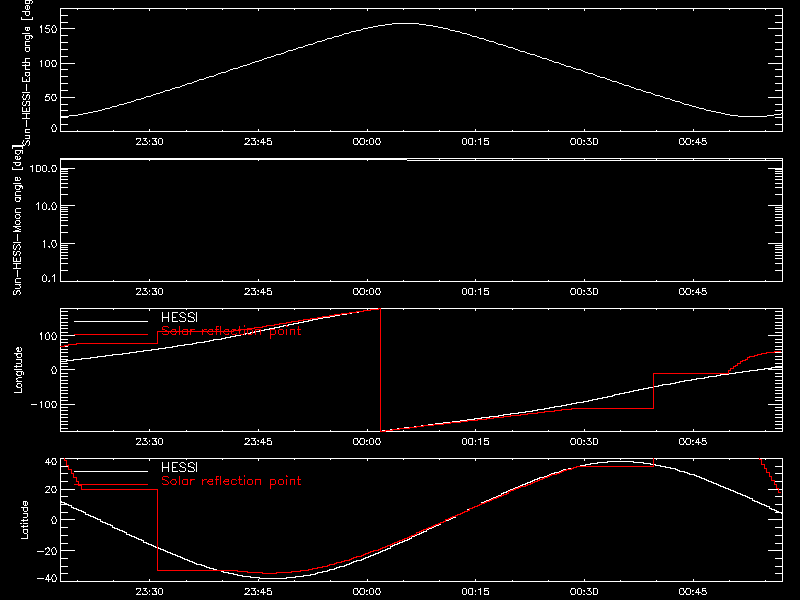Screen dimensions: 800x600
Task: Click the 0.1 tick on Moon angle axis
Action: (x=49, y=278)
